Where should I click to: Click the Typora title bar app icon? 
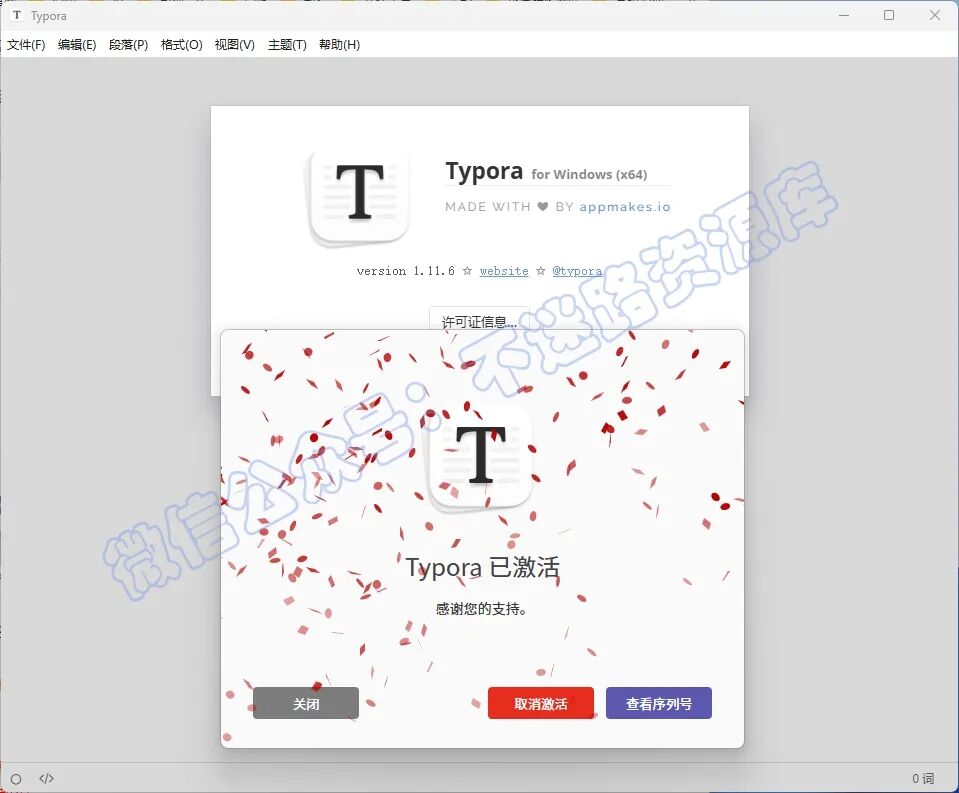(x=17, y=15)
